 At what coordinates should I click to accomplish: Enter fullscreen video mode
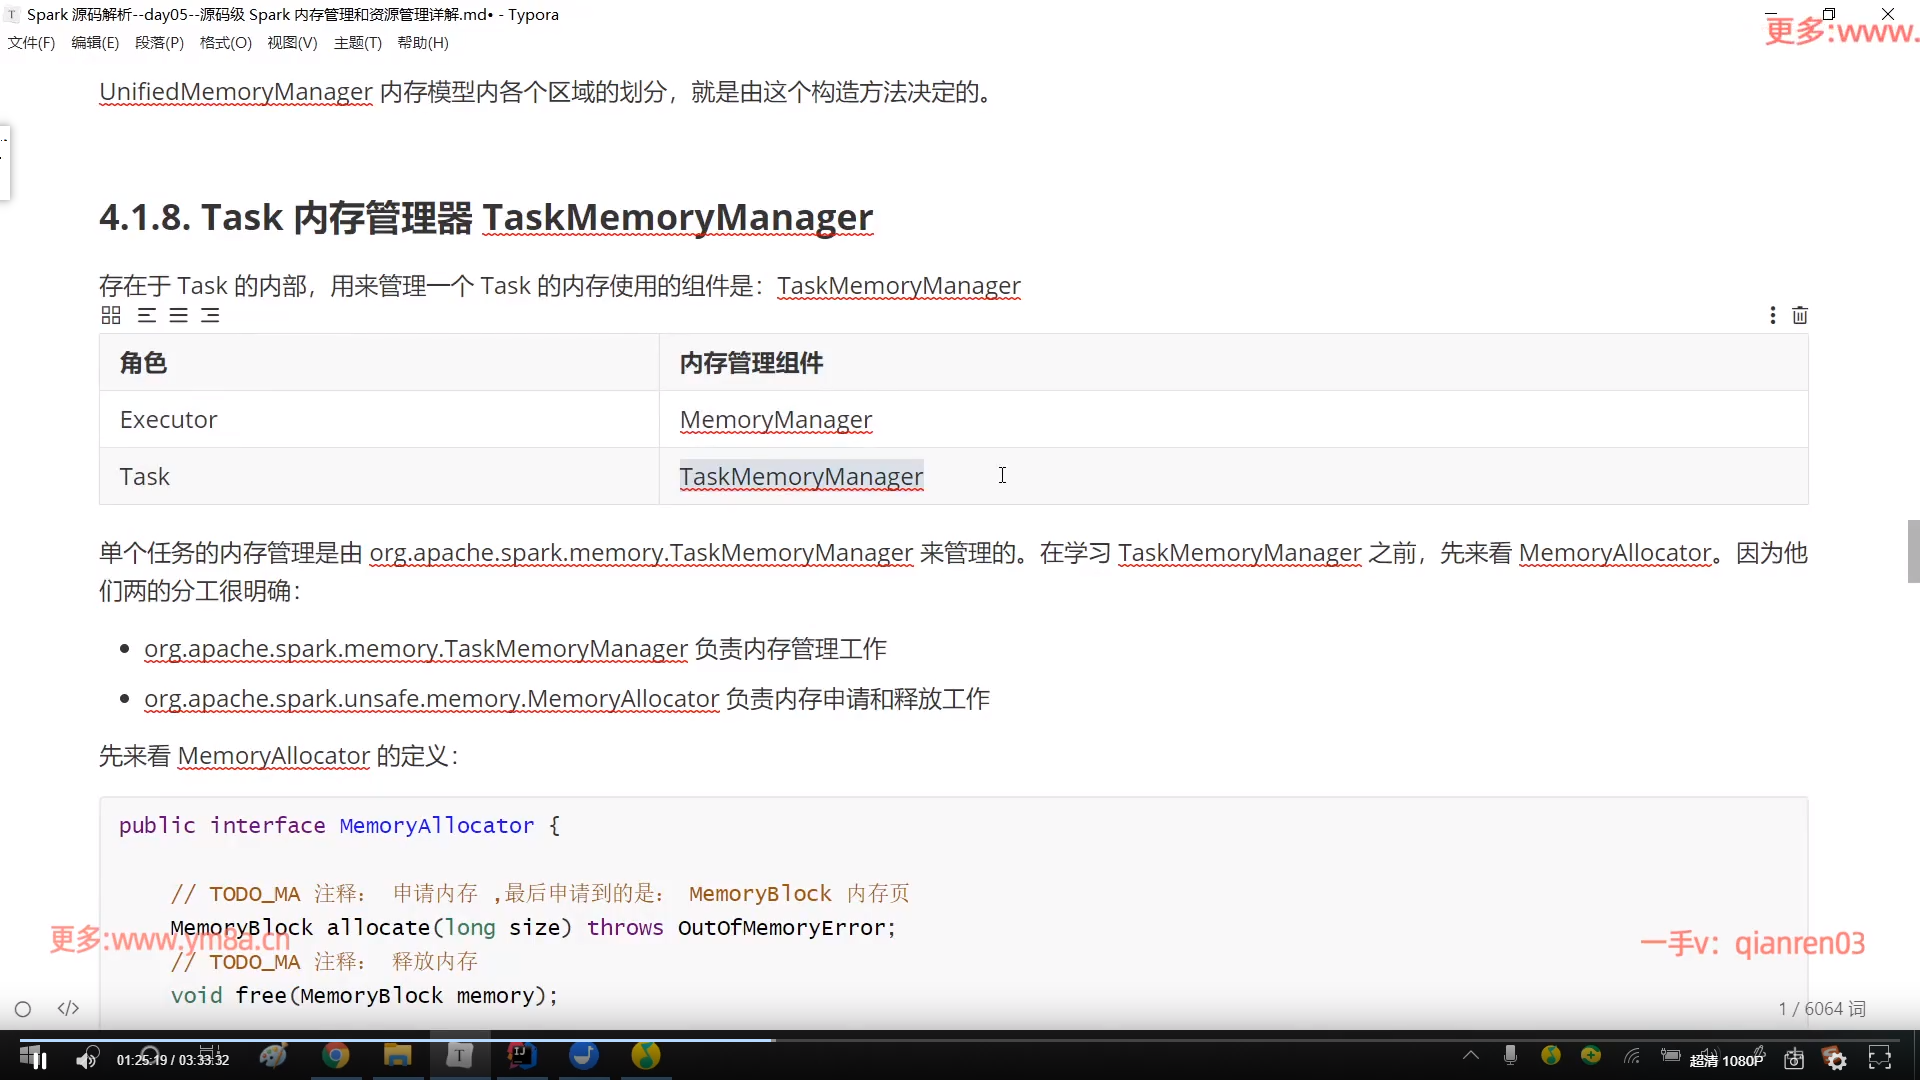coord(1880,1060)
